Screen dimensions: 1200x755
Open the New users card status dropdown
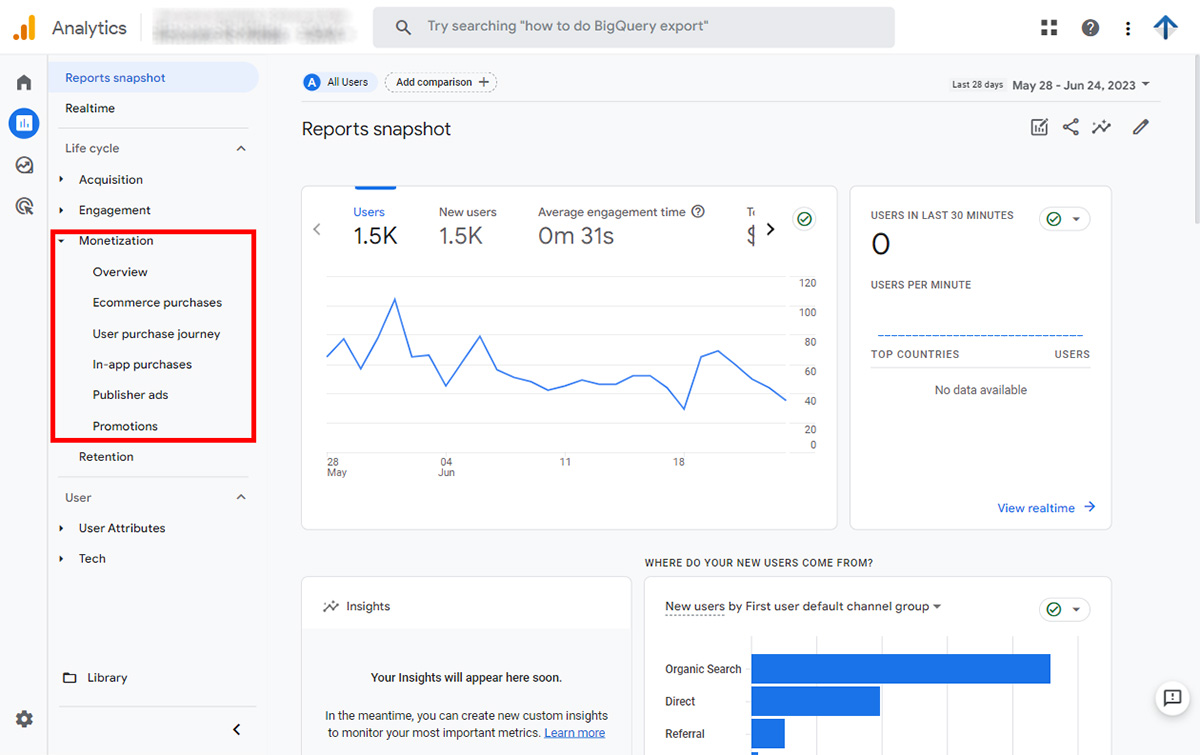tap(1064, 610)
